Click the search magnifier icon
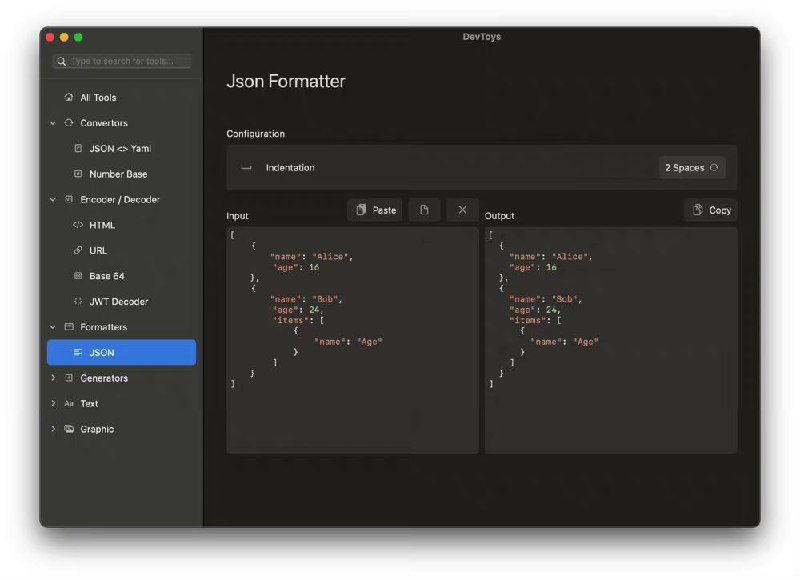Image resolution: width=800 pixels, height=580 pixels. pyautogui.click(x=62, y=61)
